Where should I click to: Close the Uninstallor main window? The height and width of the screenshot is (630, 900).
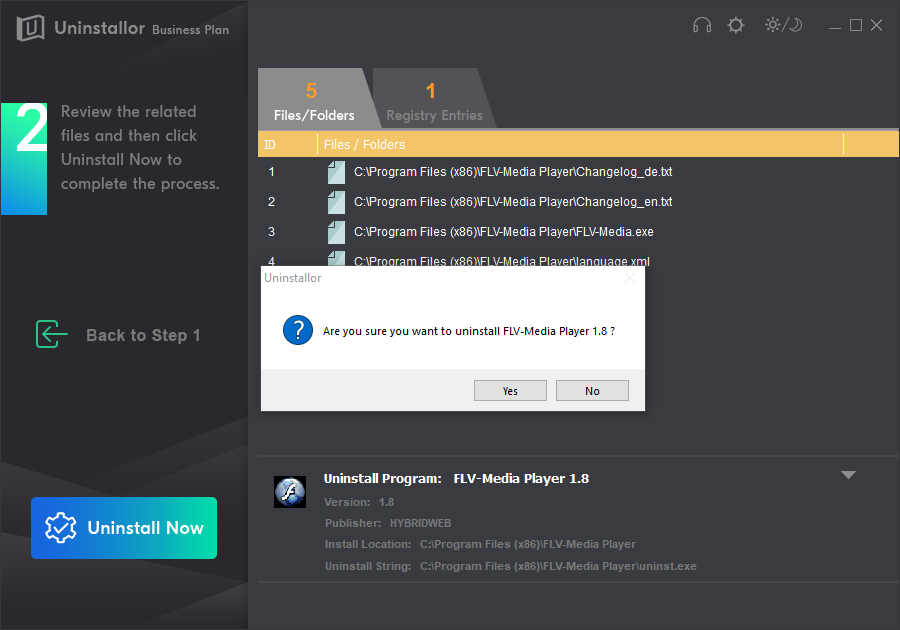pyautogui.click(x=876, y=25)
